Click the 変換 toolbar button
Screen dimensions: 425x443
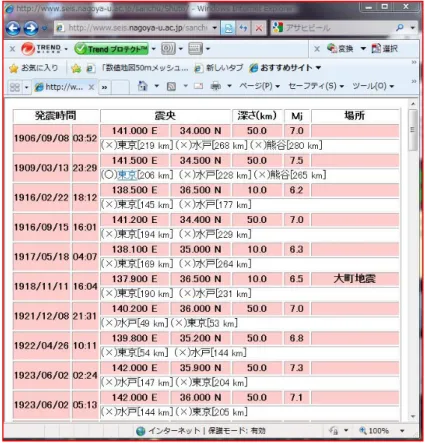[340, 49]
